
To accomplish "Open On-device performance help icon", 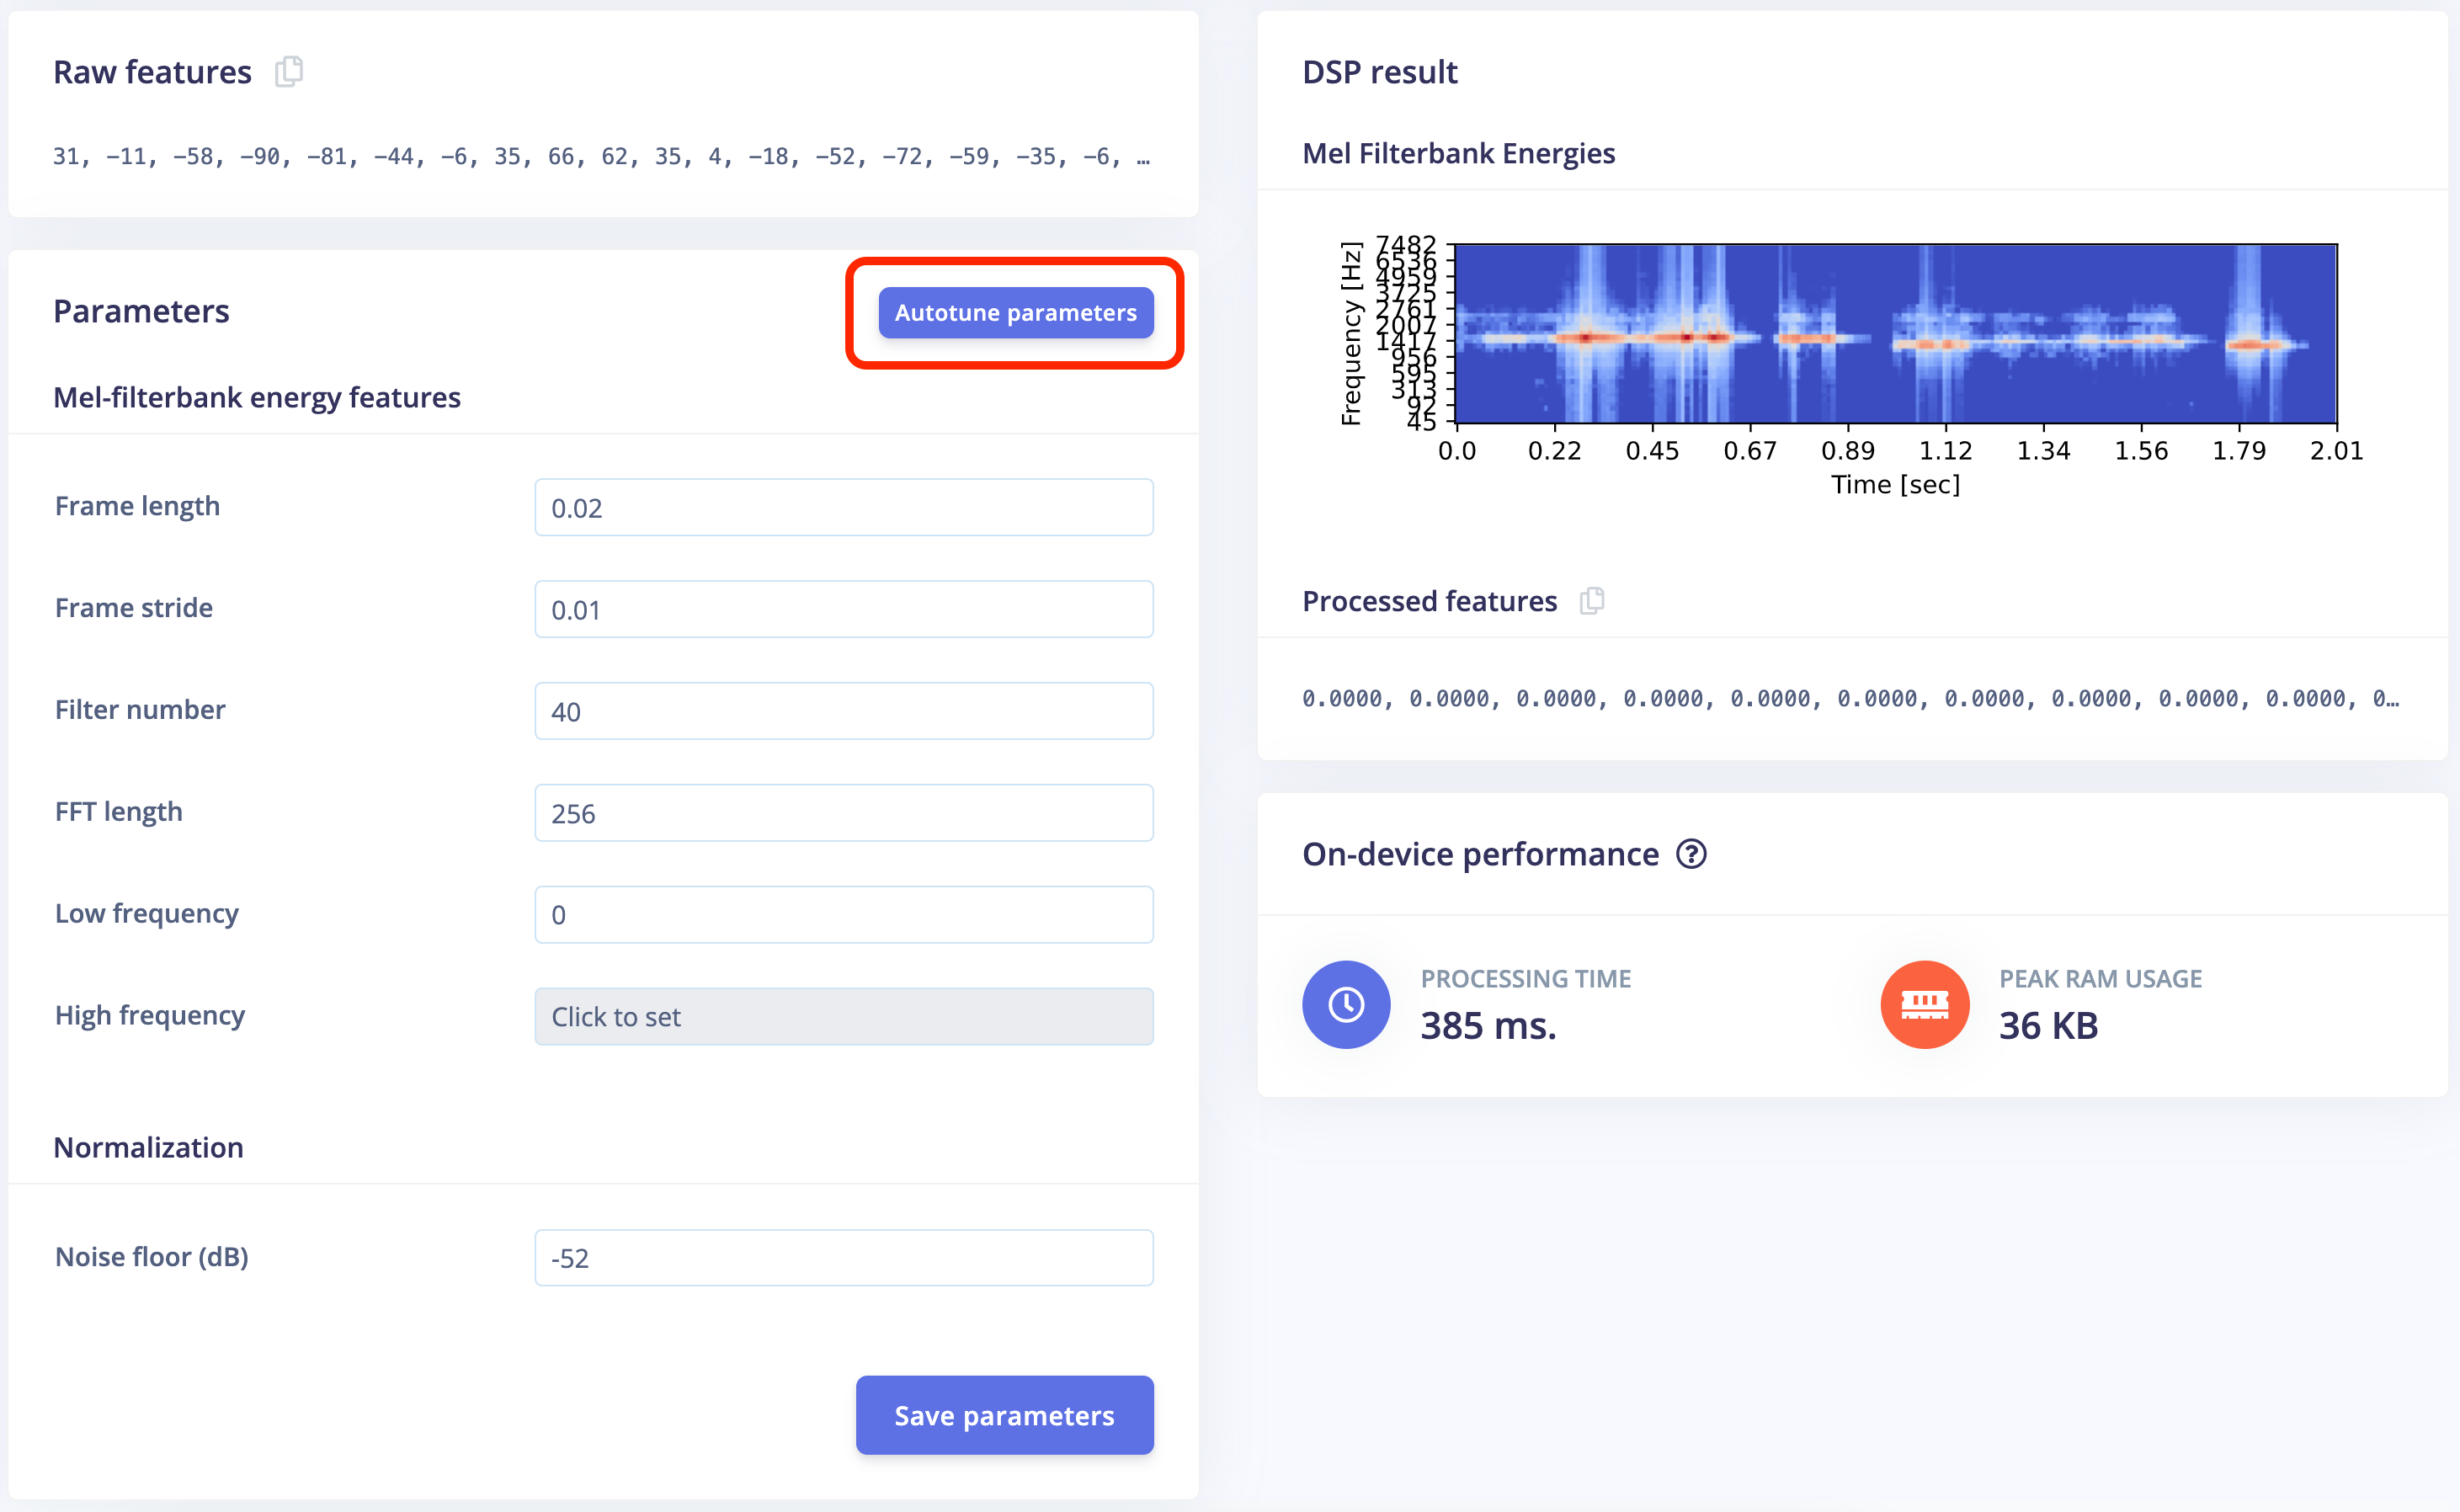I will (1691, 854).
